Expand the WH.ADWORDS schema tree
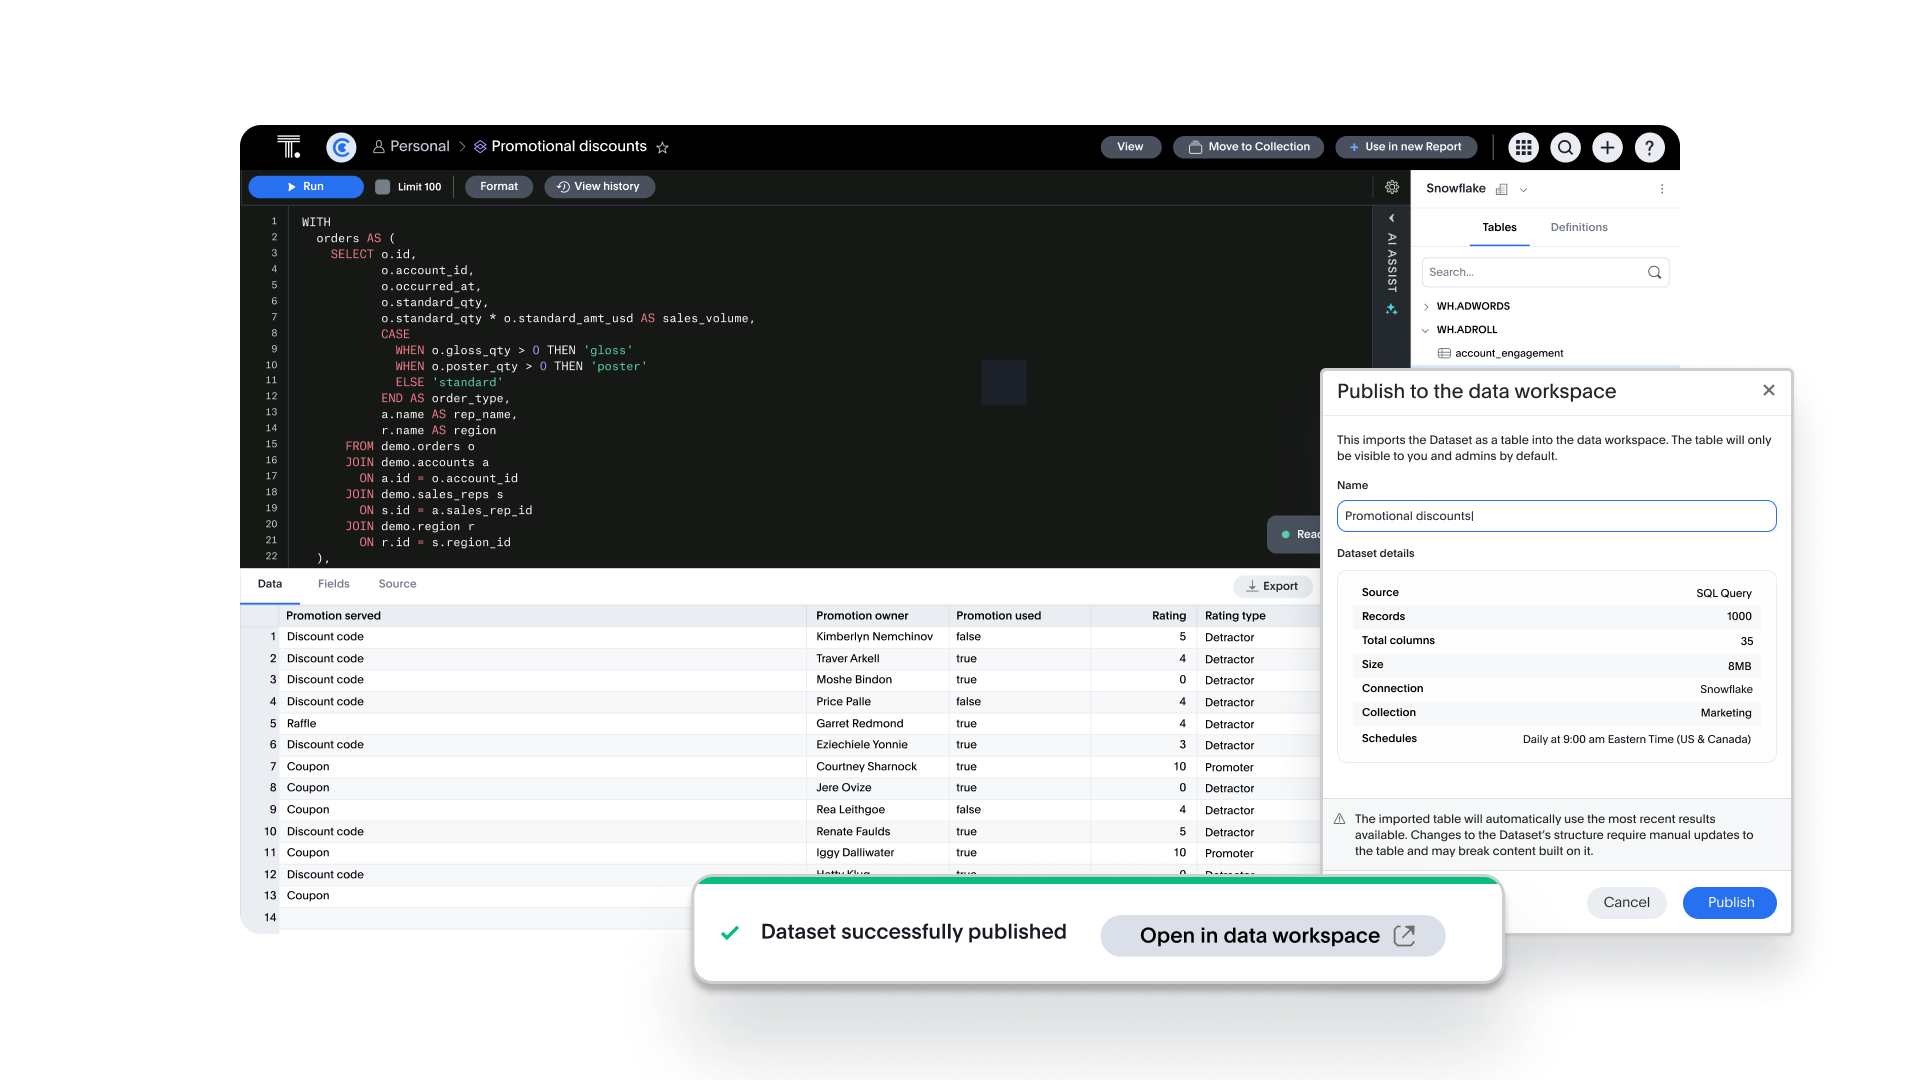Viewport: 1920px width, 1080px height. tap(1427, 306)
